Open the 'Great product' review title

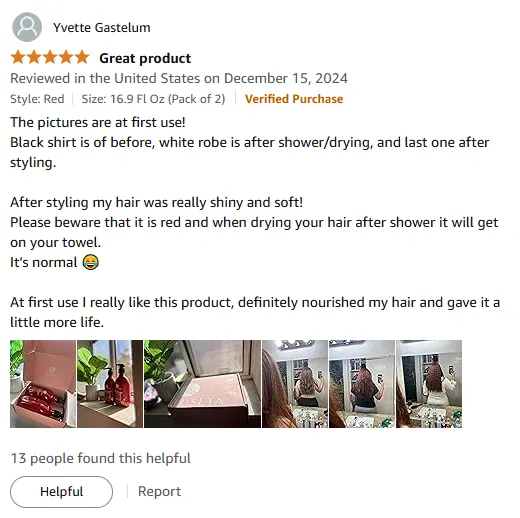tap(145, 58)
